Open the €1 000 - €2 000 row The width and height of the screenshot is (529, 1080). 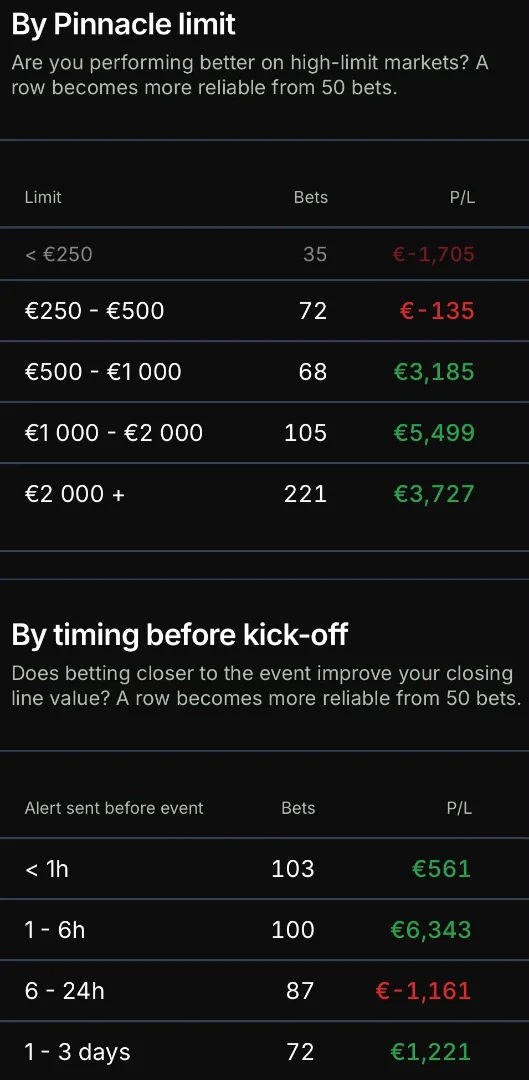click(x=264, y=433)
